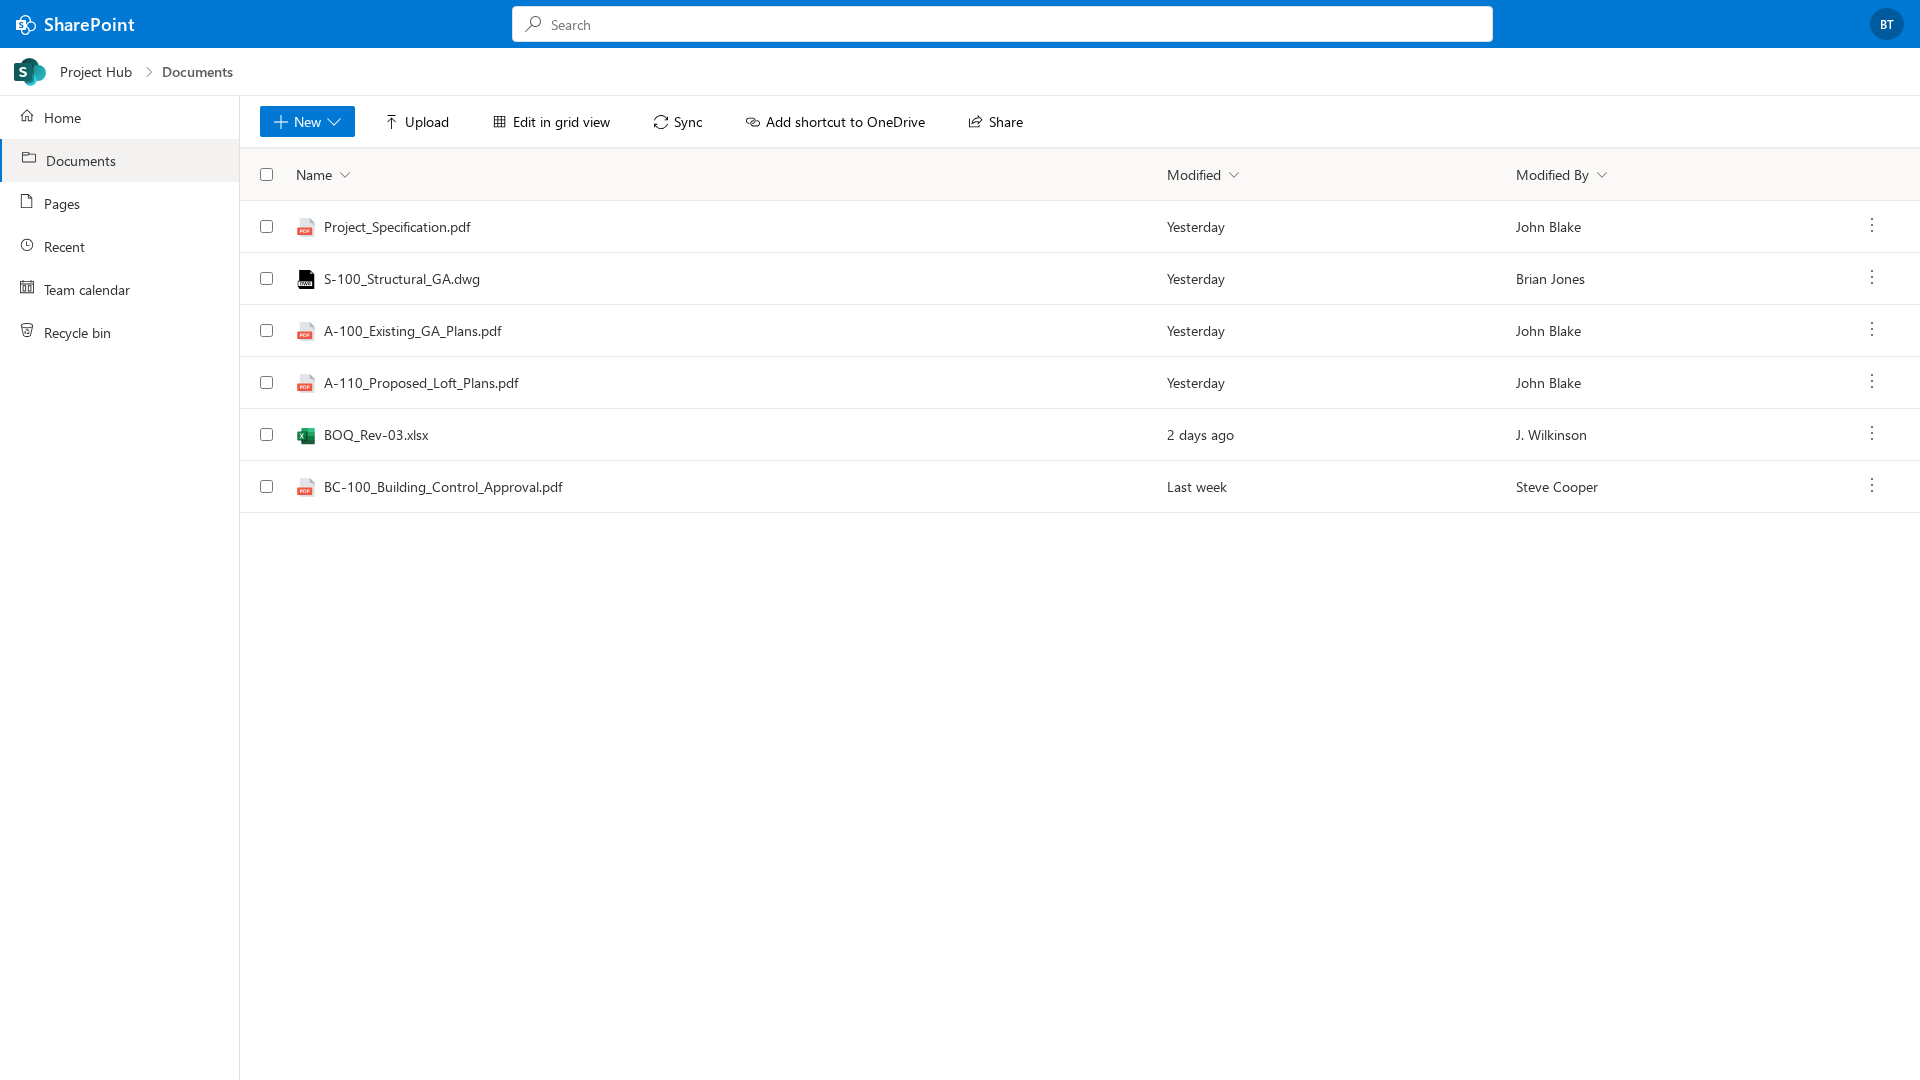The image size is (1920, 1080).
Task: Click the PDF icon for A-100_Existing_GA_Plans
Action: pyautogui.click(x=306, y=331)
